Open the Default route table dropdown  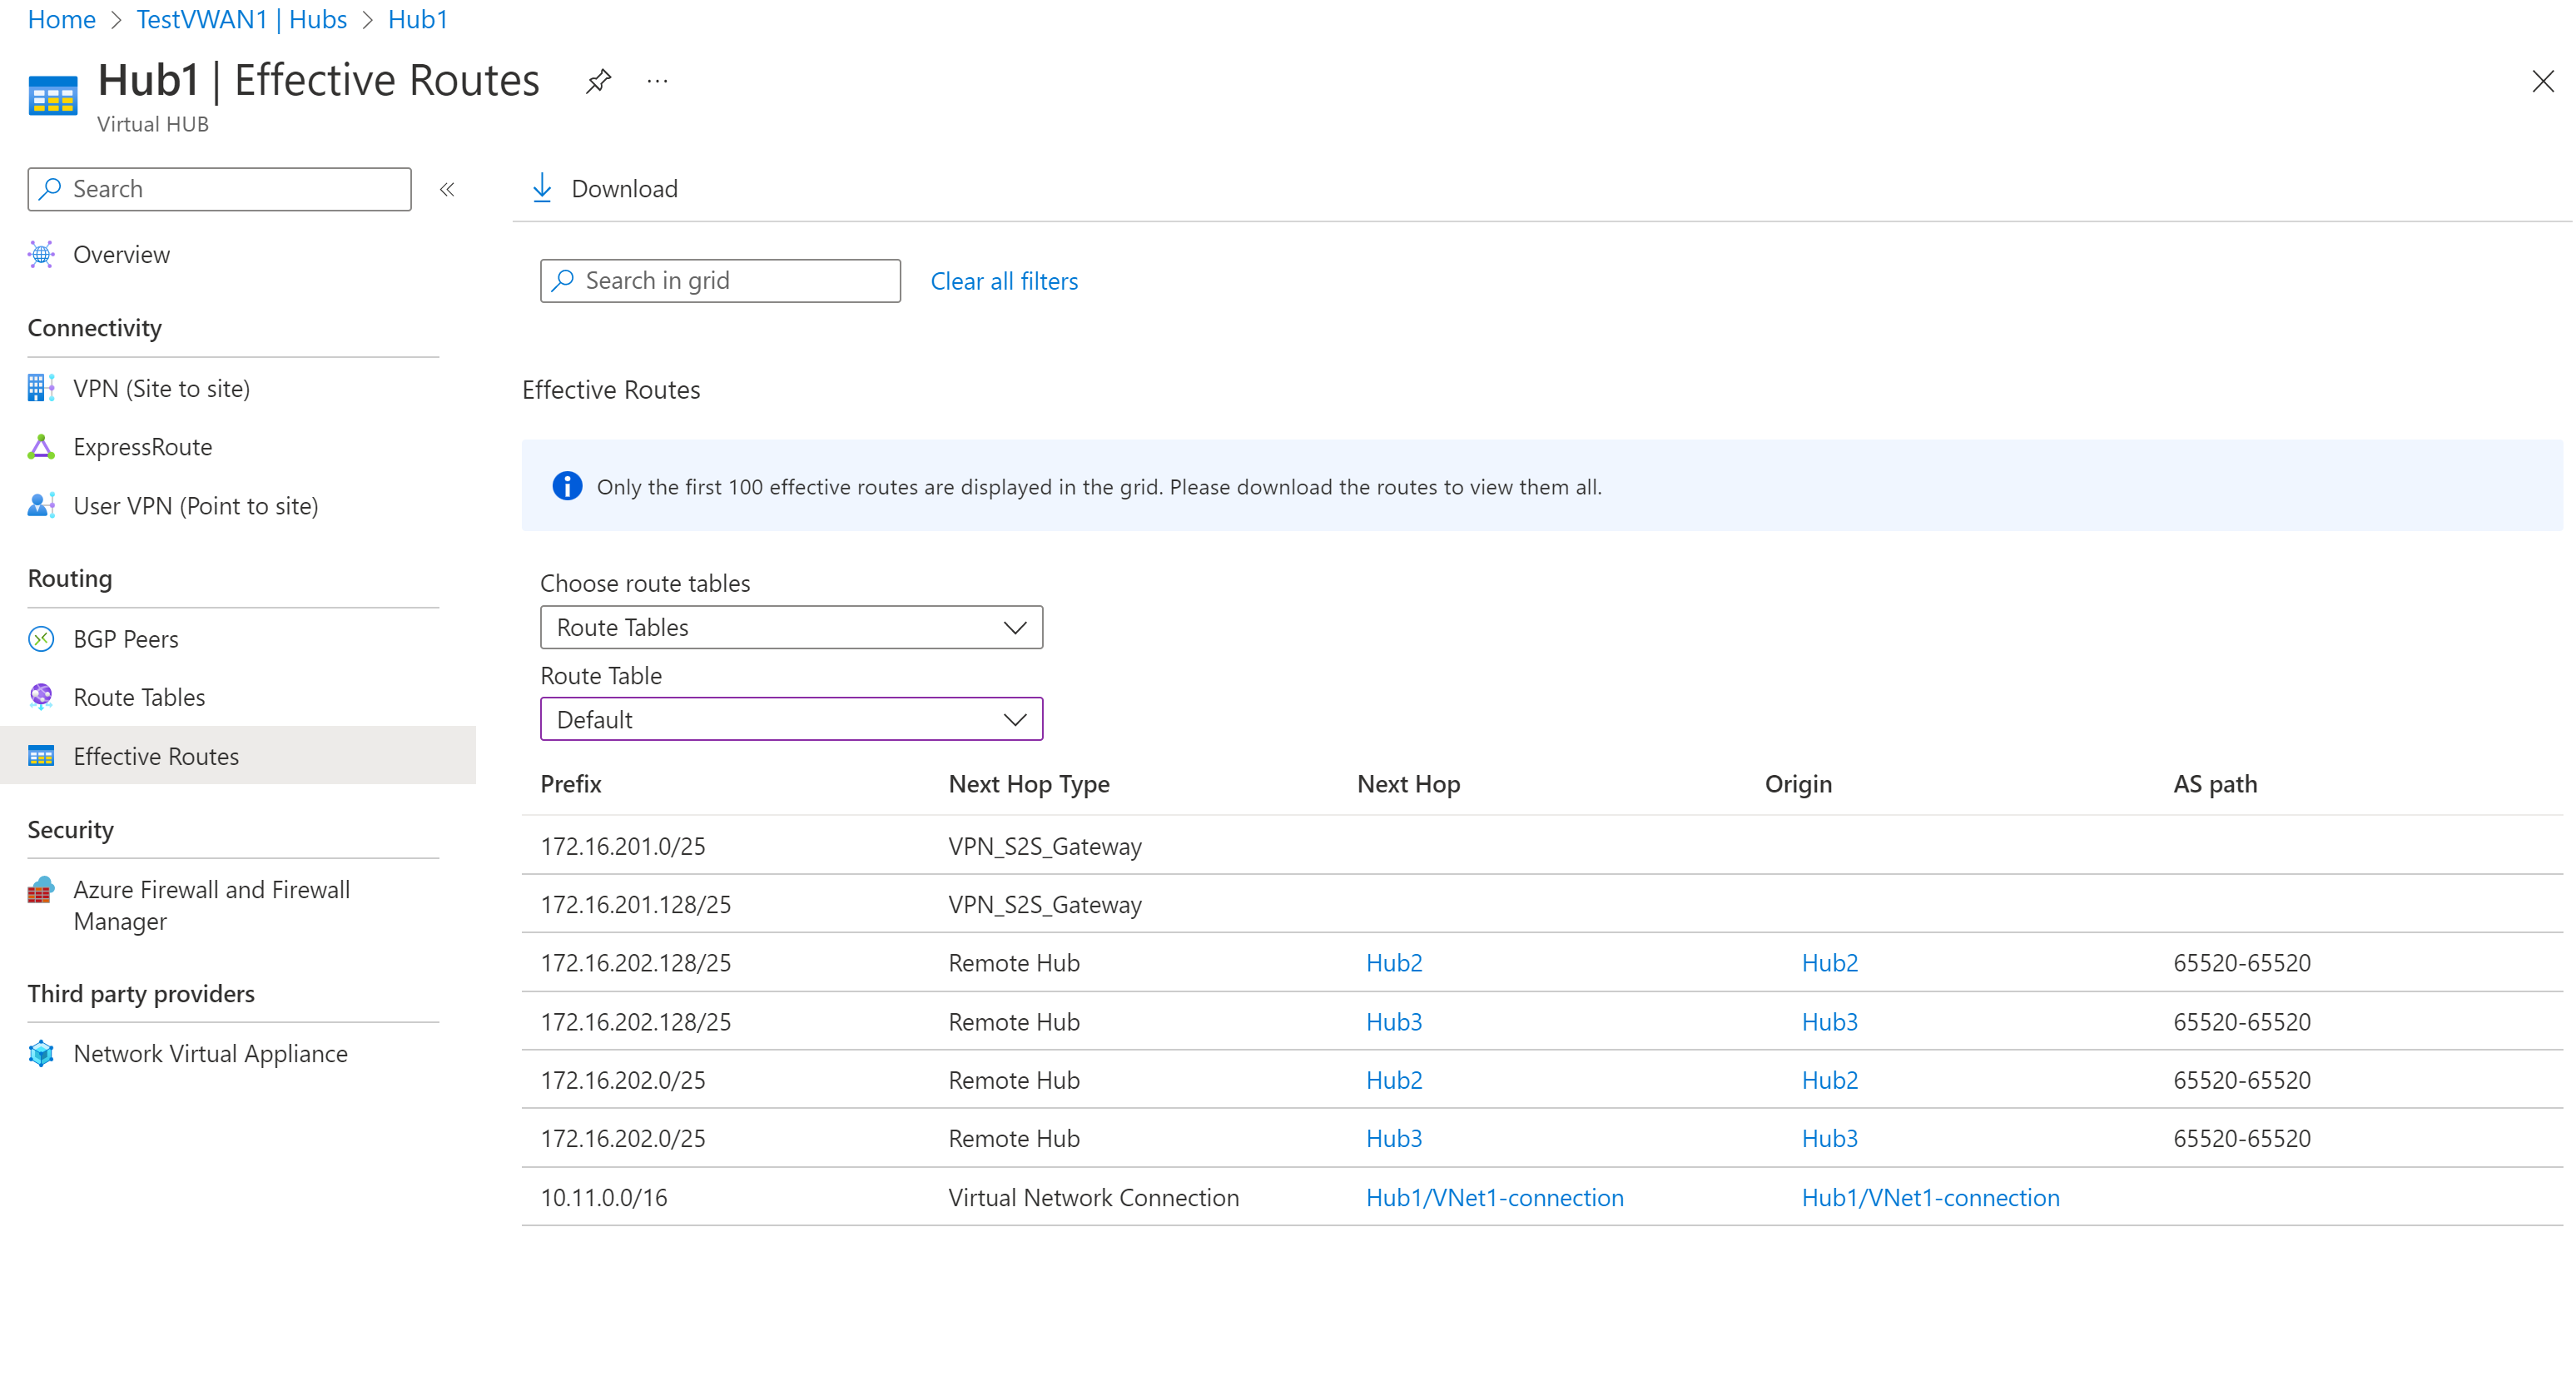point(791,719)
